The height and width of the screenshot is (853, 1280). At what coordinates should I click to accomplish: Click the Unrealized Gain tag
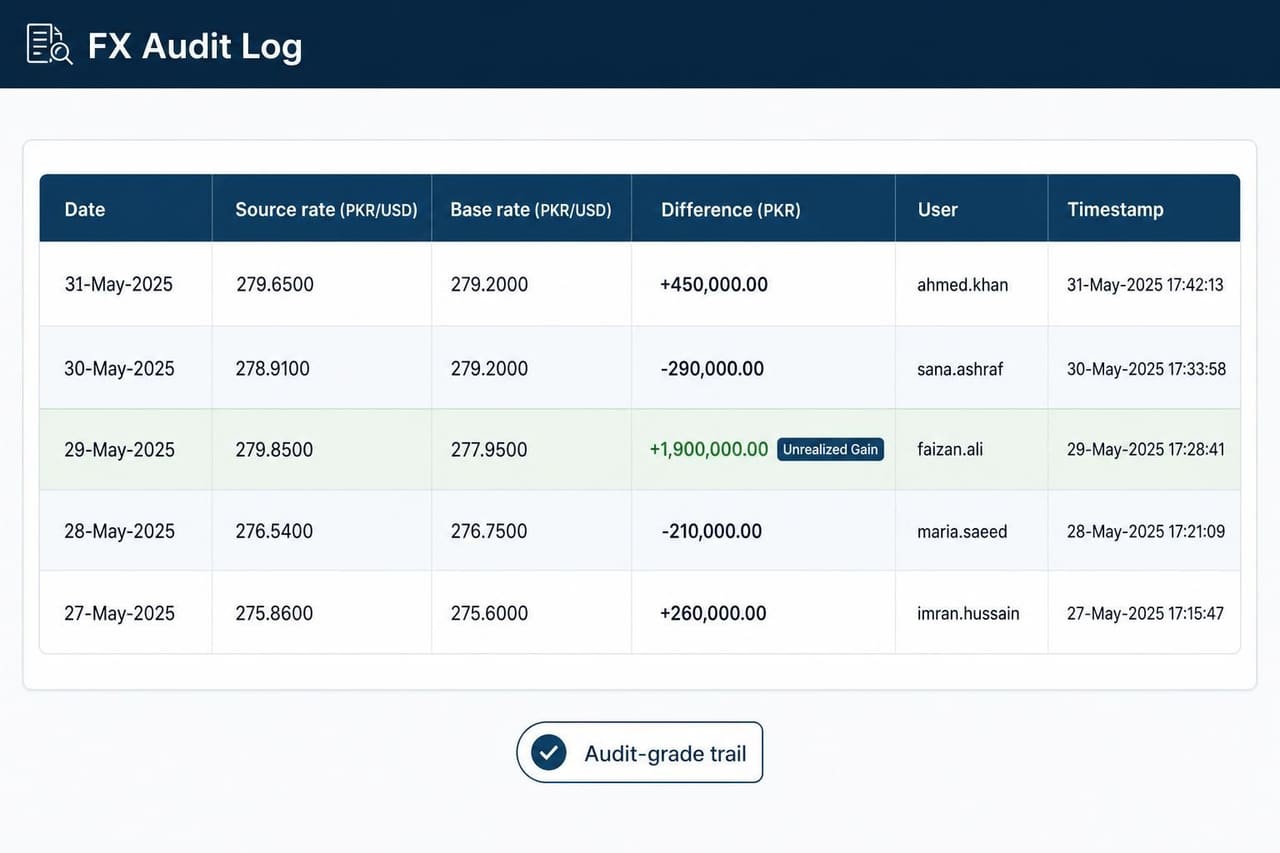[x=830, y=449]
